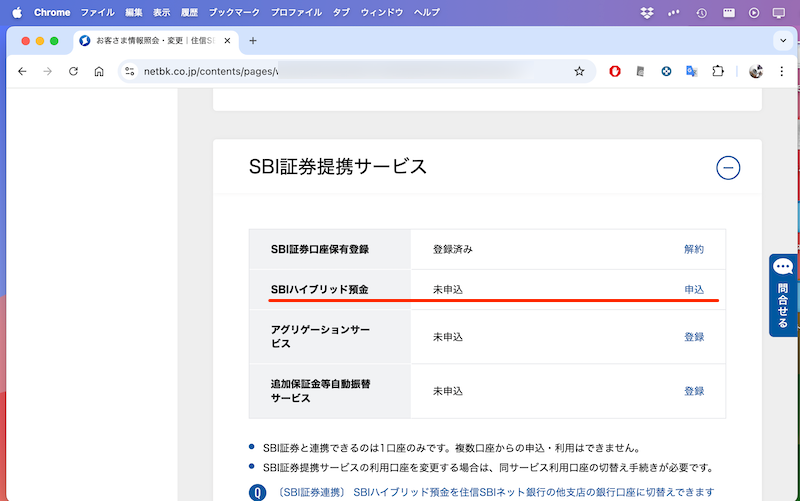Click 登録 for 追加保証金等自動振替サービス
Image resolution: width=800 pixels, height=501 pixels.
point(693,391)
